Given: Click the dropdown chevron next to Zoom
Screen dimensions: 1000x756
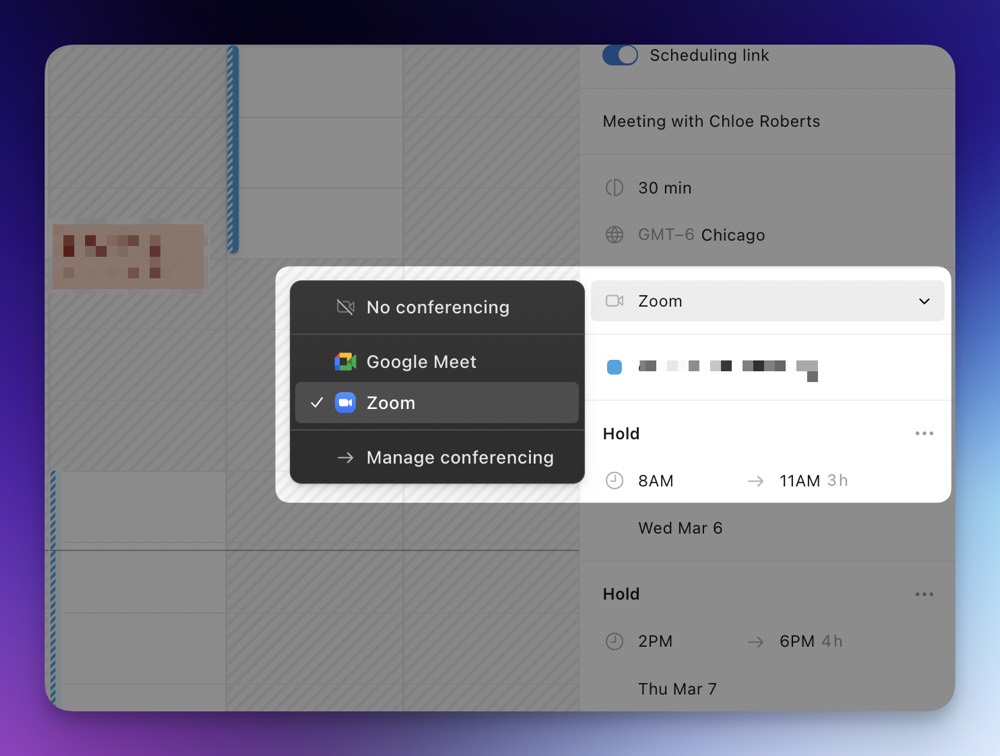Looking at the screenshot, I should tap(924, 301).
